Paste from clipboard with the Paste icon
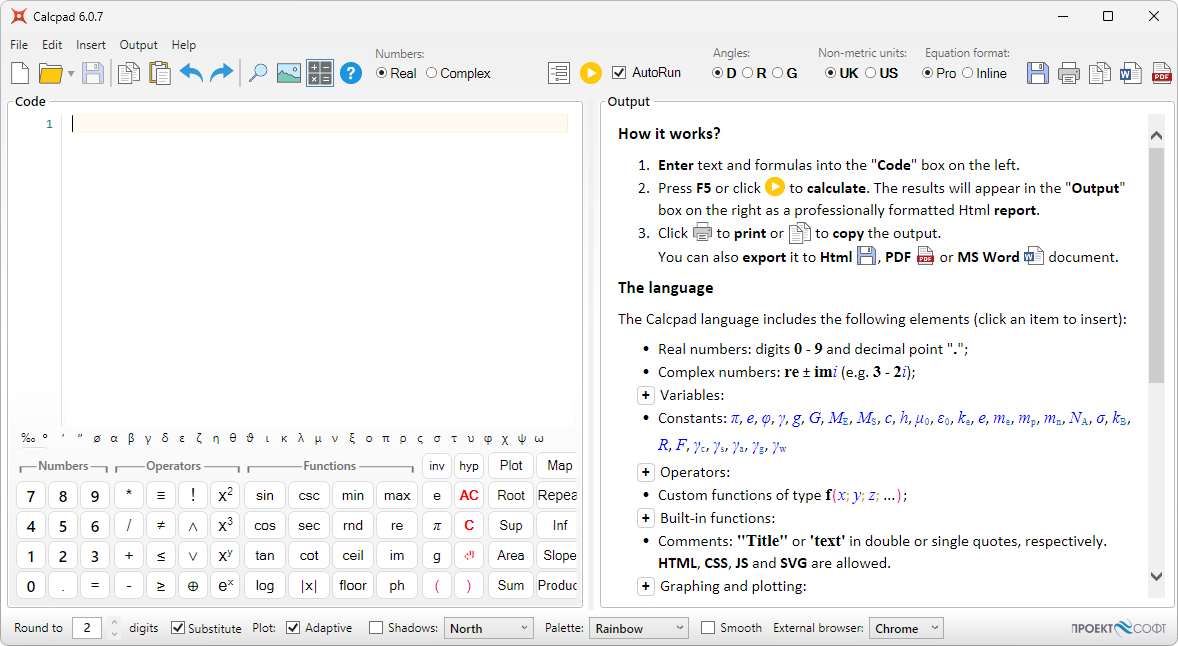The width and height of the screenshot is (1178, 646). [159, 73]
